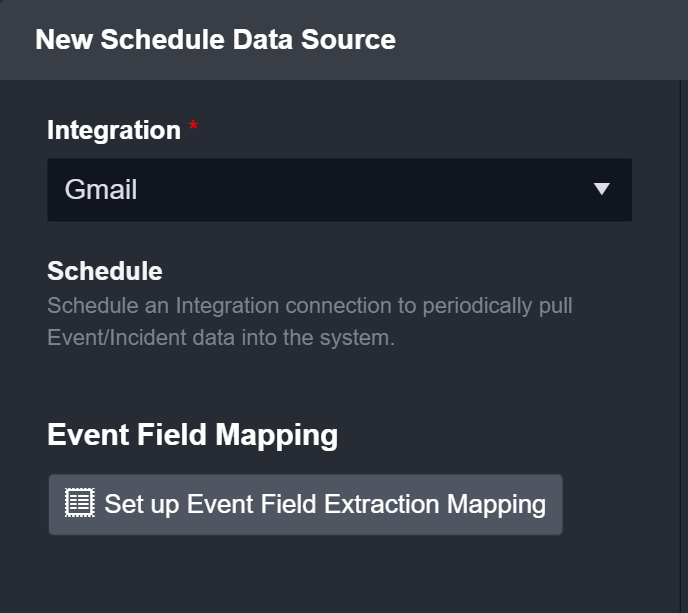This screenshot has height=613, width=688.
Task: Click the empty middle area of the Integration field
Action: coord(350,189)
